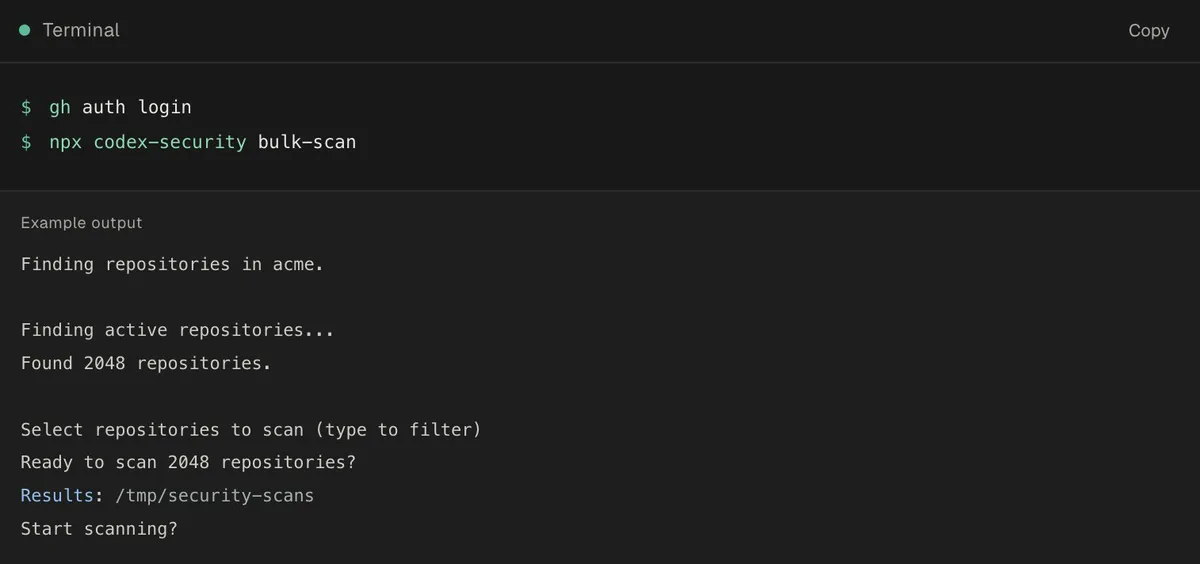Click '(type to filter)' hint text
Viewport: 1200px width, 564px height.
[398, 430]
